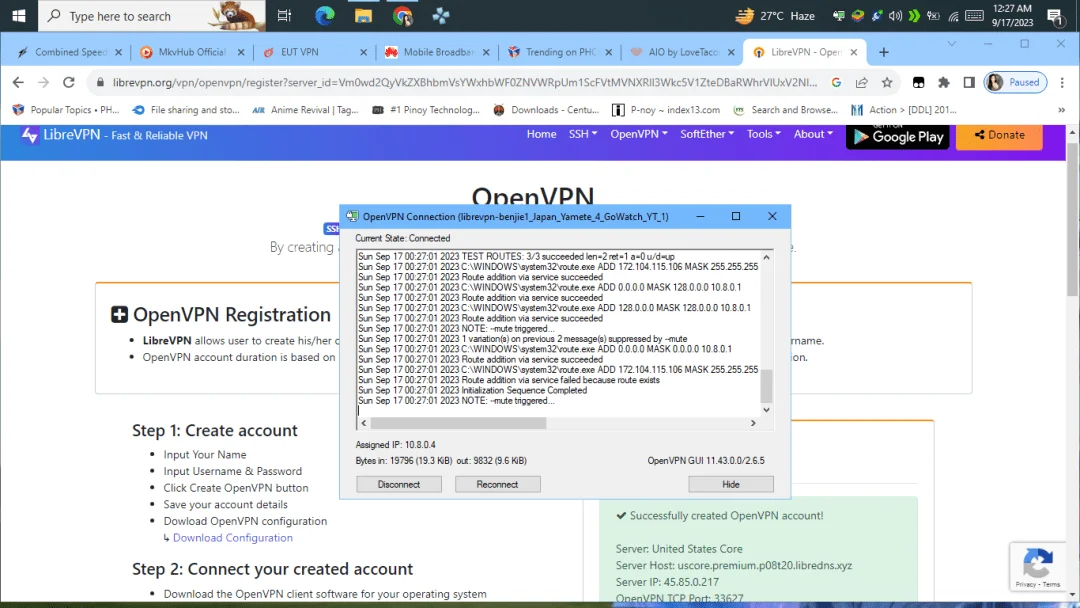
Task: Open the P-noy ~ index13.com bookmark
Action: coord(667,109)
